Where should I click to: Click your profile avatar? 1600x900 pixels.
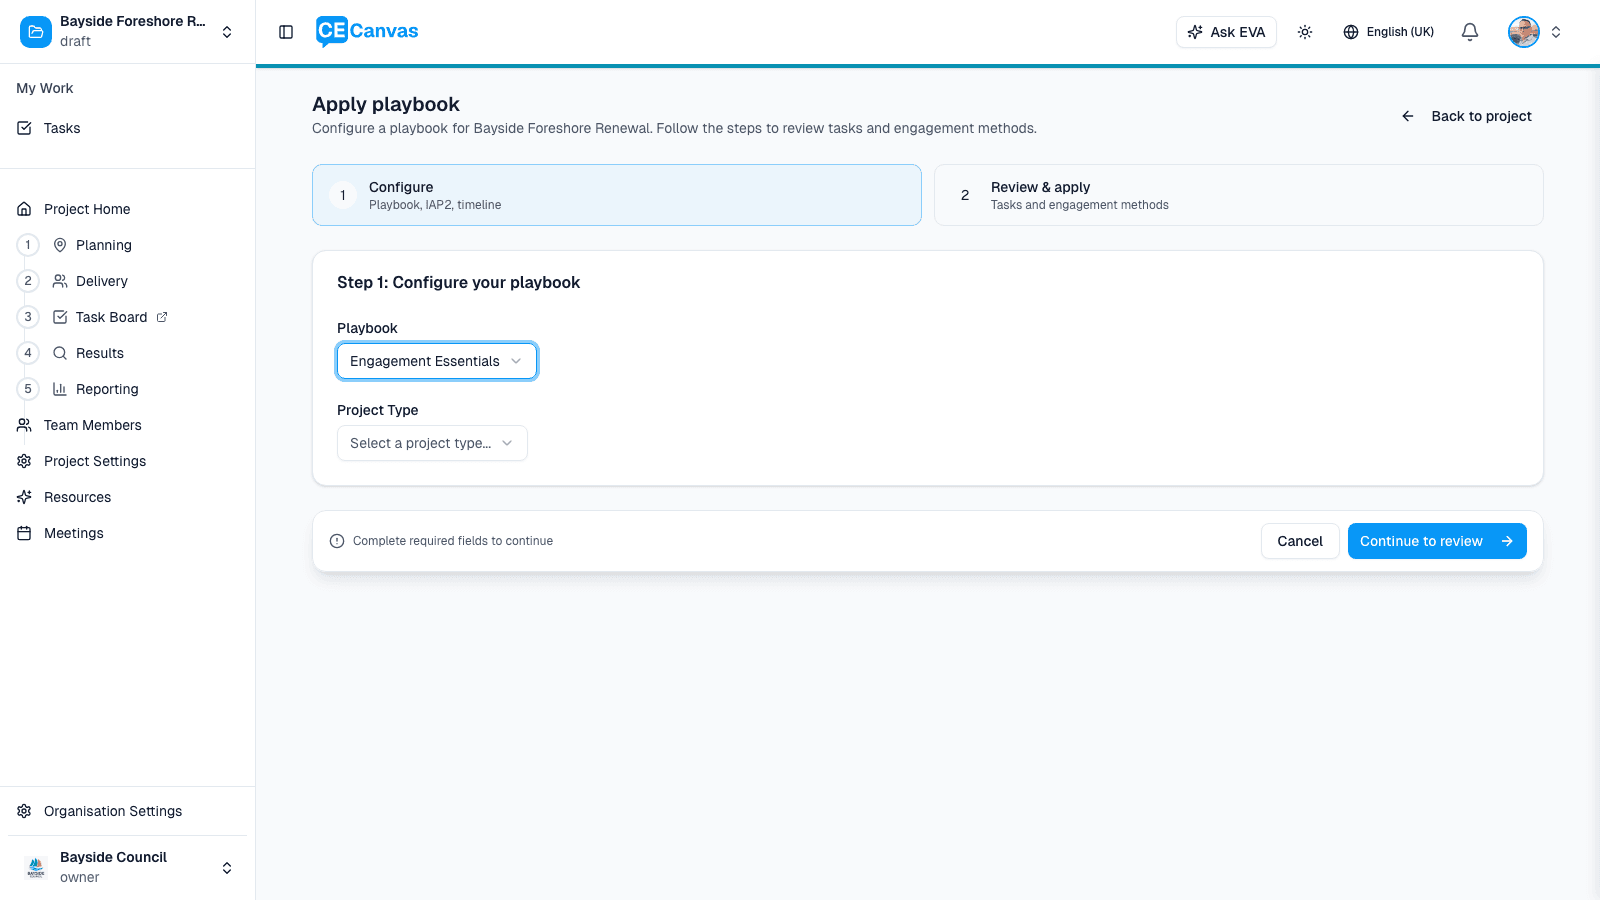[1523, 31]
